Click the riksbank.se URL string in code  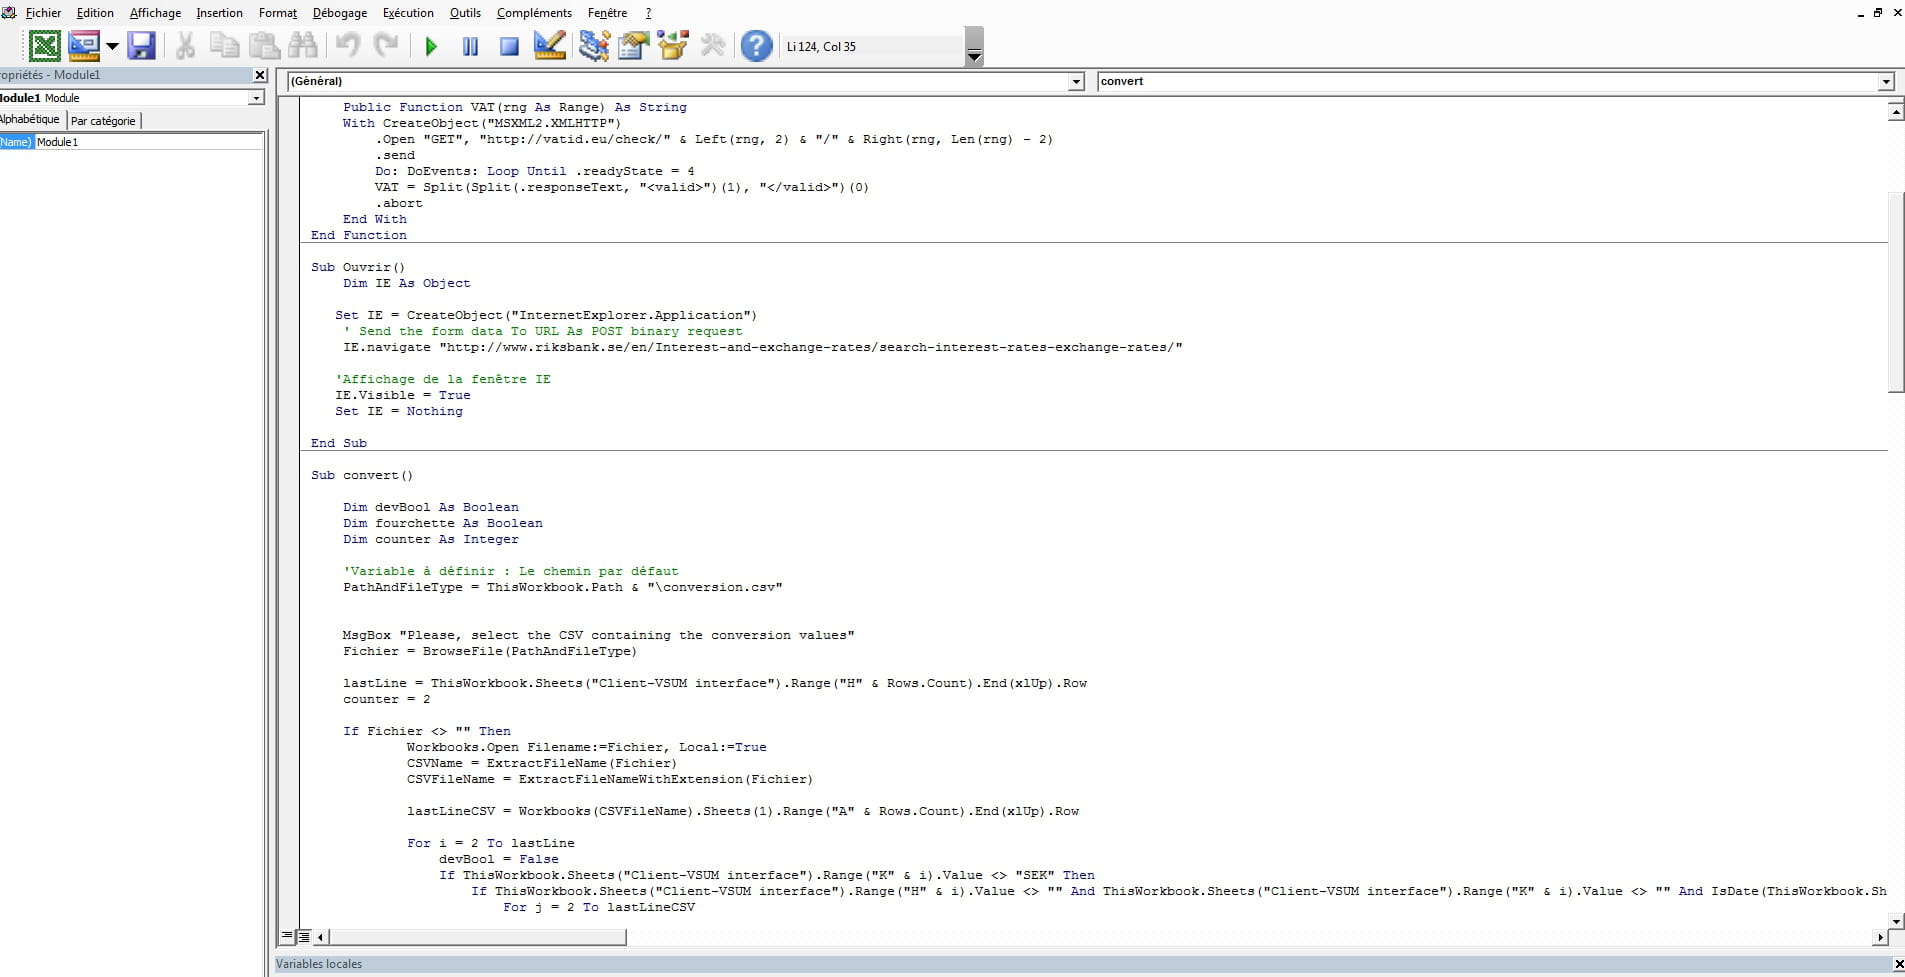tap(813, 347)
